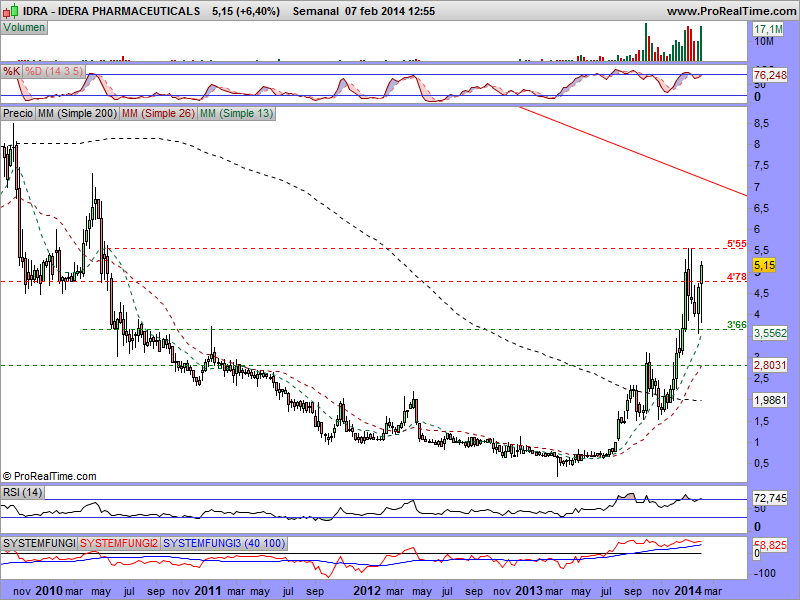Click the 5'55 resistance level label
The height and width of the screenshot is (600, 800).
click(736, 244)
